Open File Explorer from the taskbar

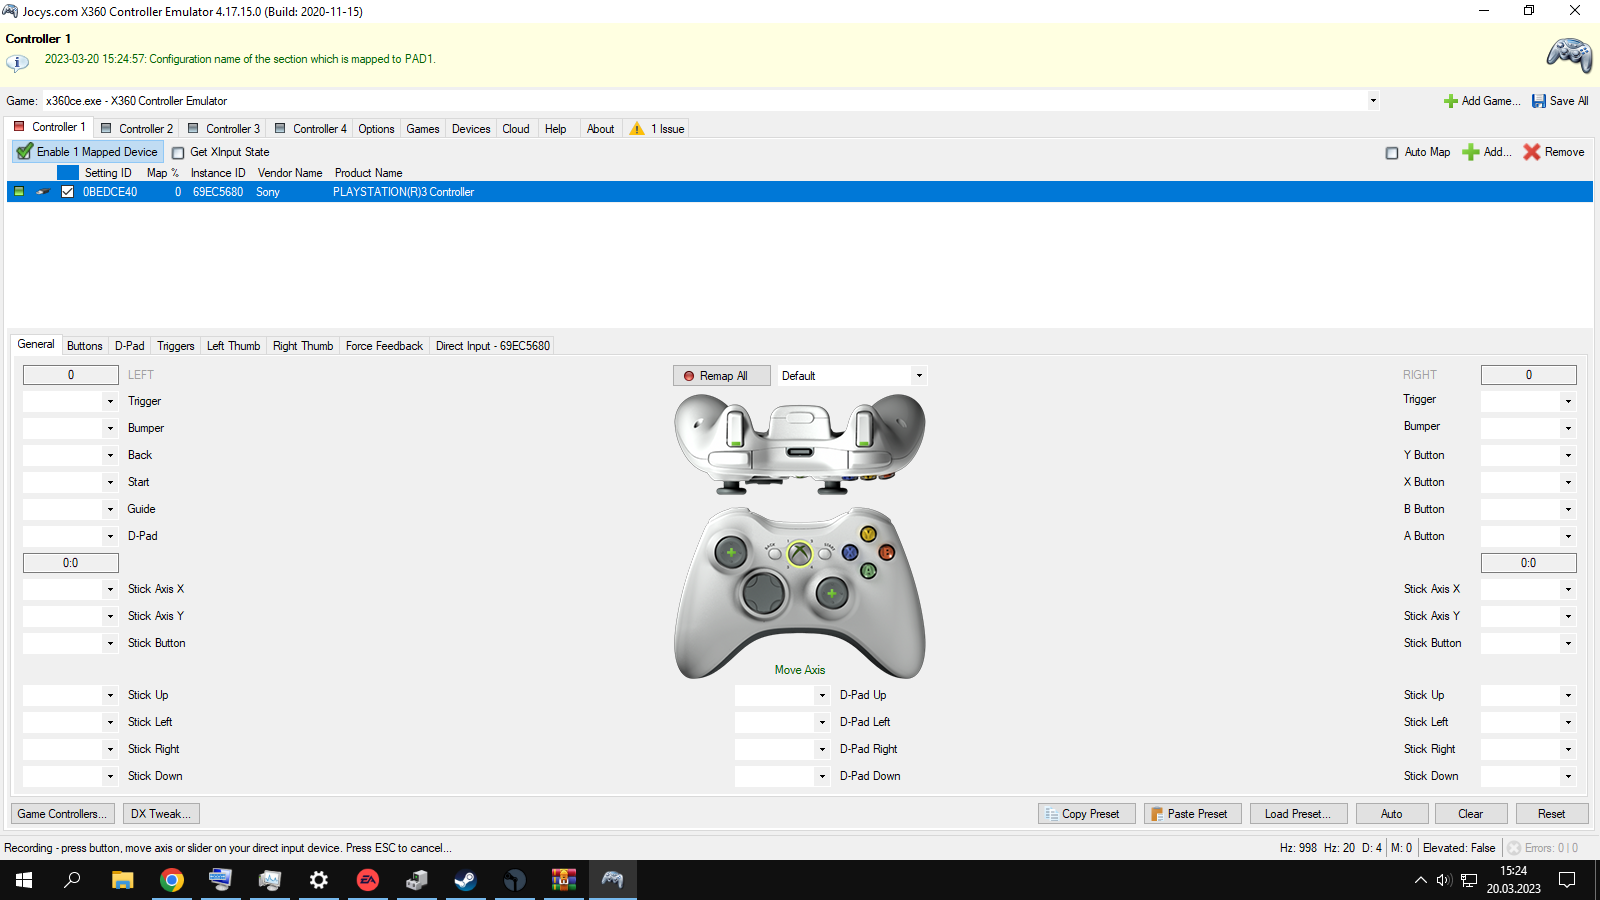(122, 880)
